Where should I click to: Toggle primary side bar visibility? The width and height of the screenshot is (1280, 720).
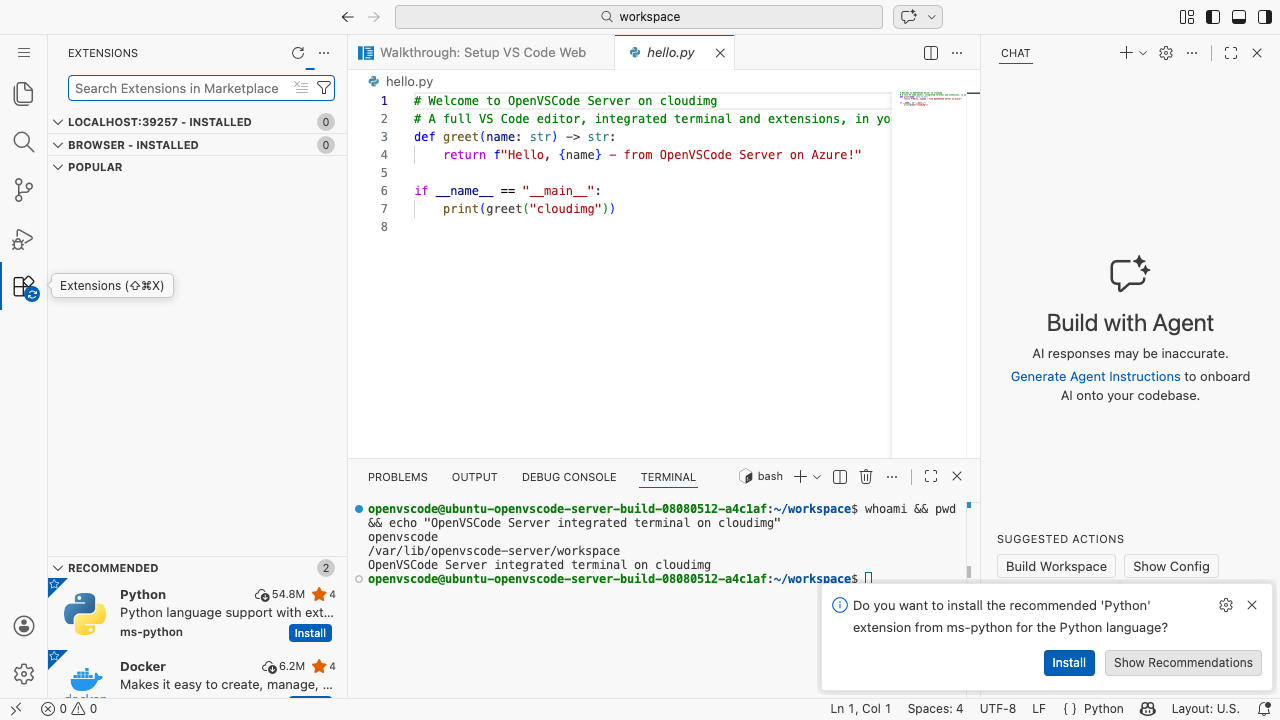tap(1213, 17)
